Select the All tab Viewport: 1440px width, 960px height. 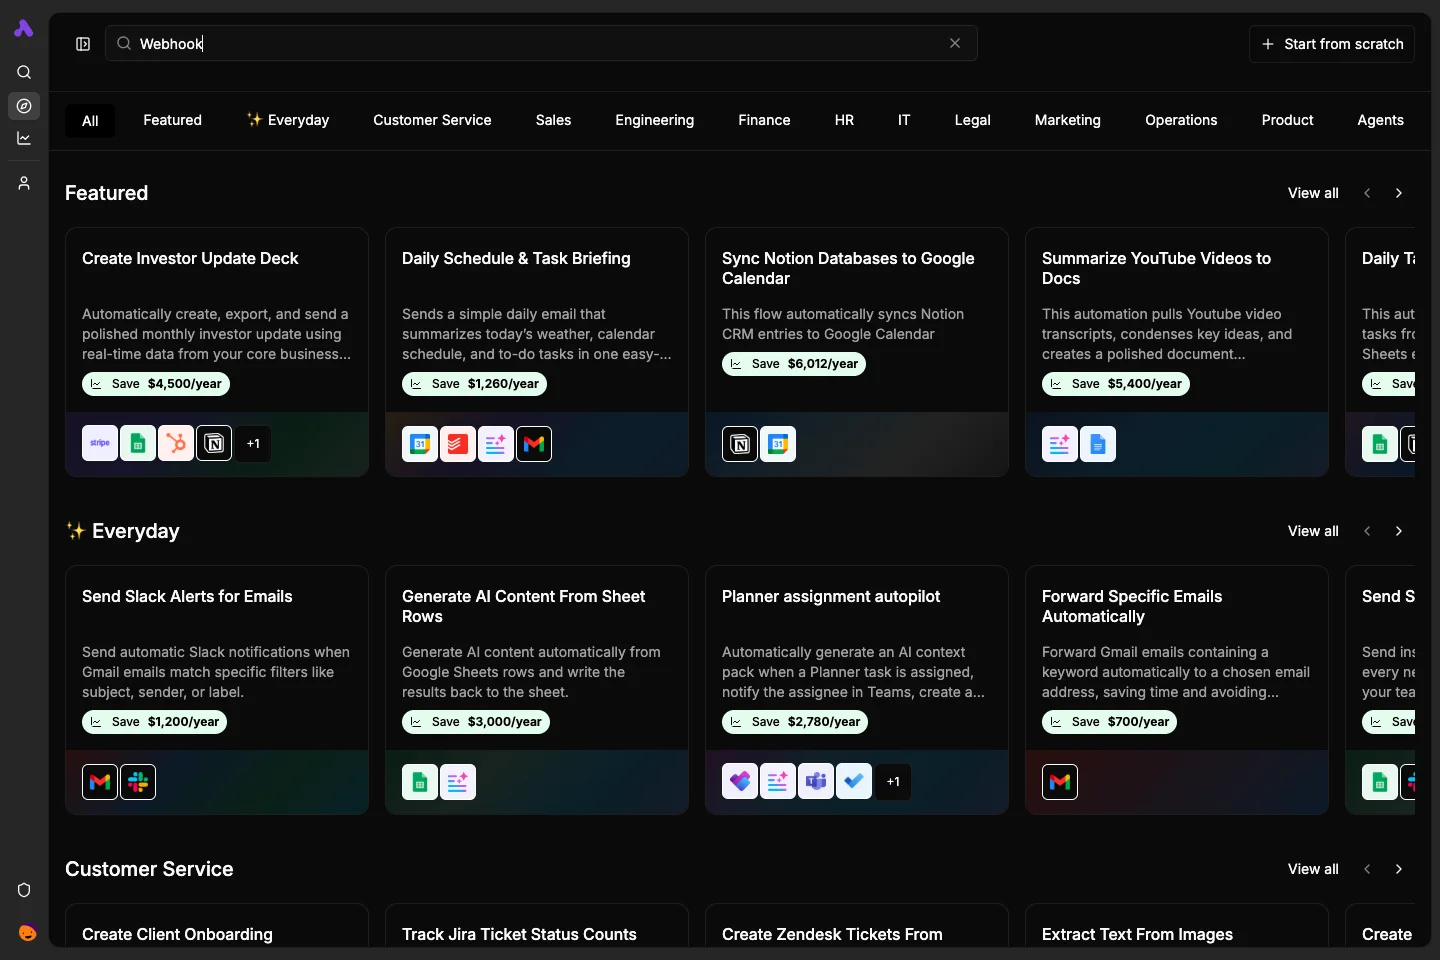click(90, 121)
